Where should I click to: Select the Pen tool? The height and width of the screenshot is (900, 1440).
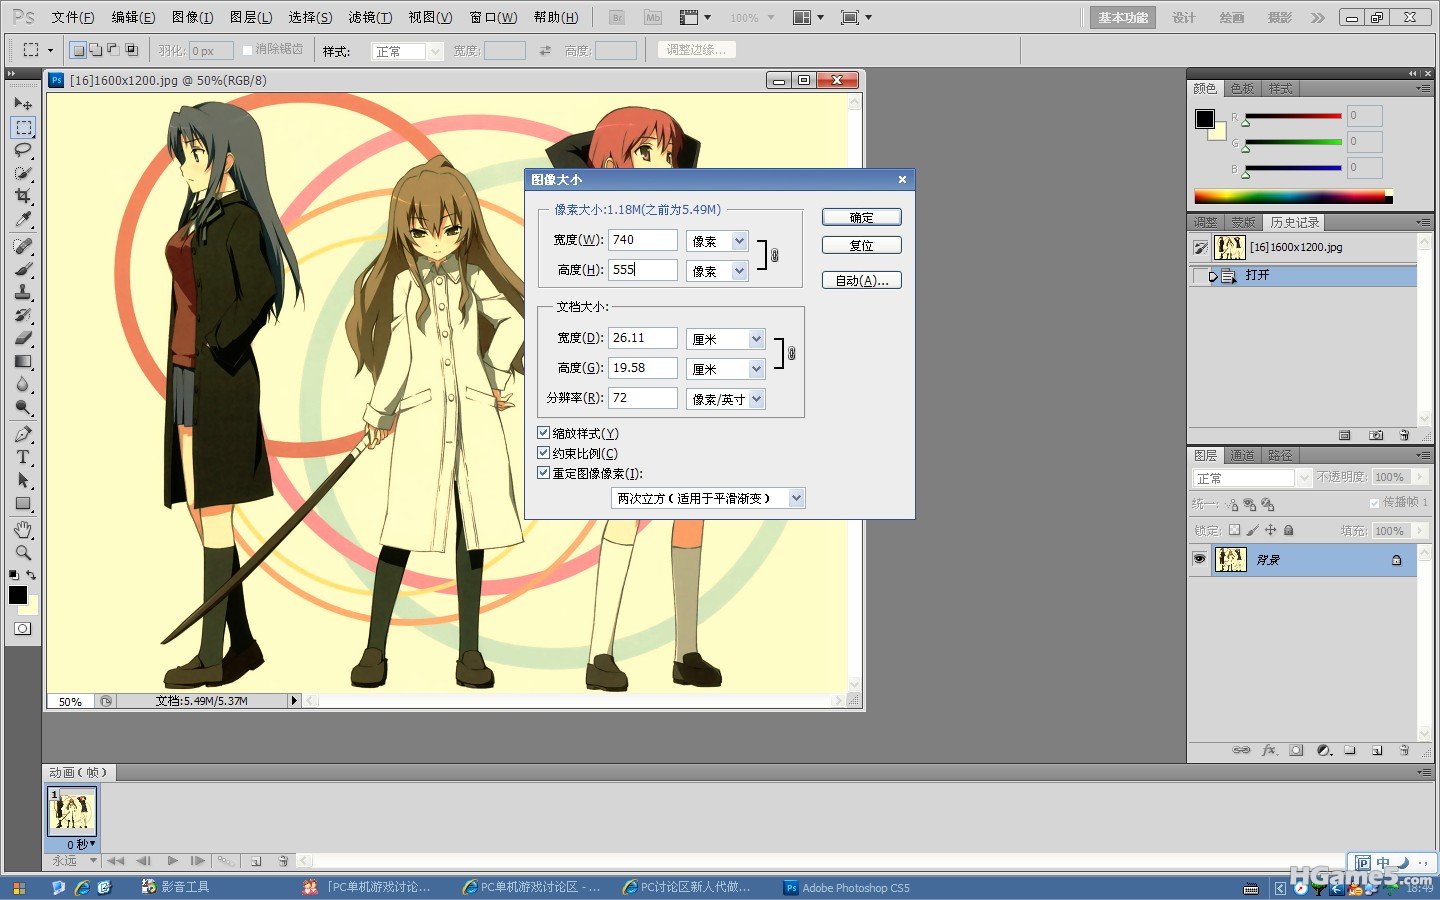23,434
